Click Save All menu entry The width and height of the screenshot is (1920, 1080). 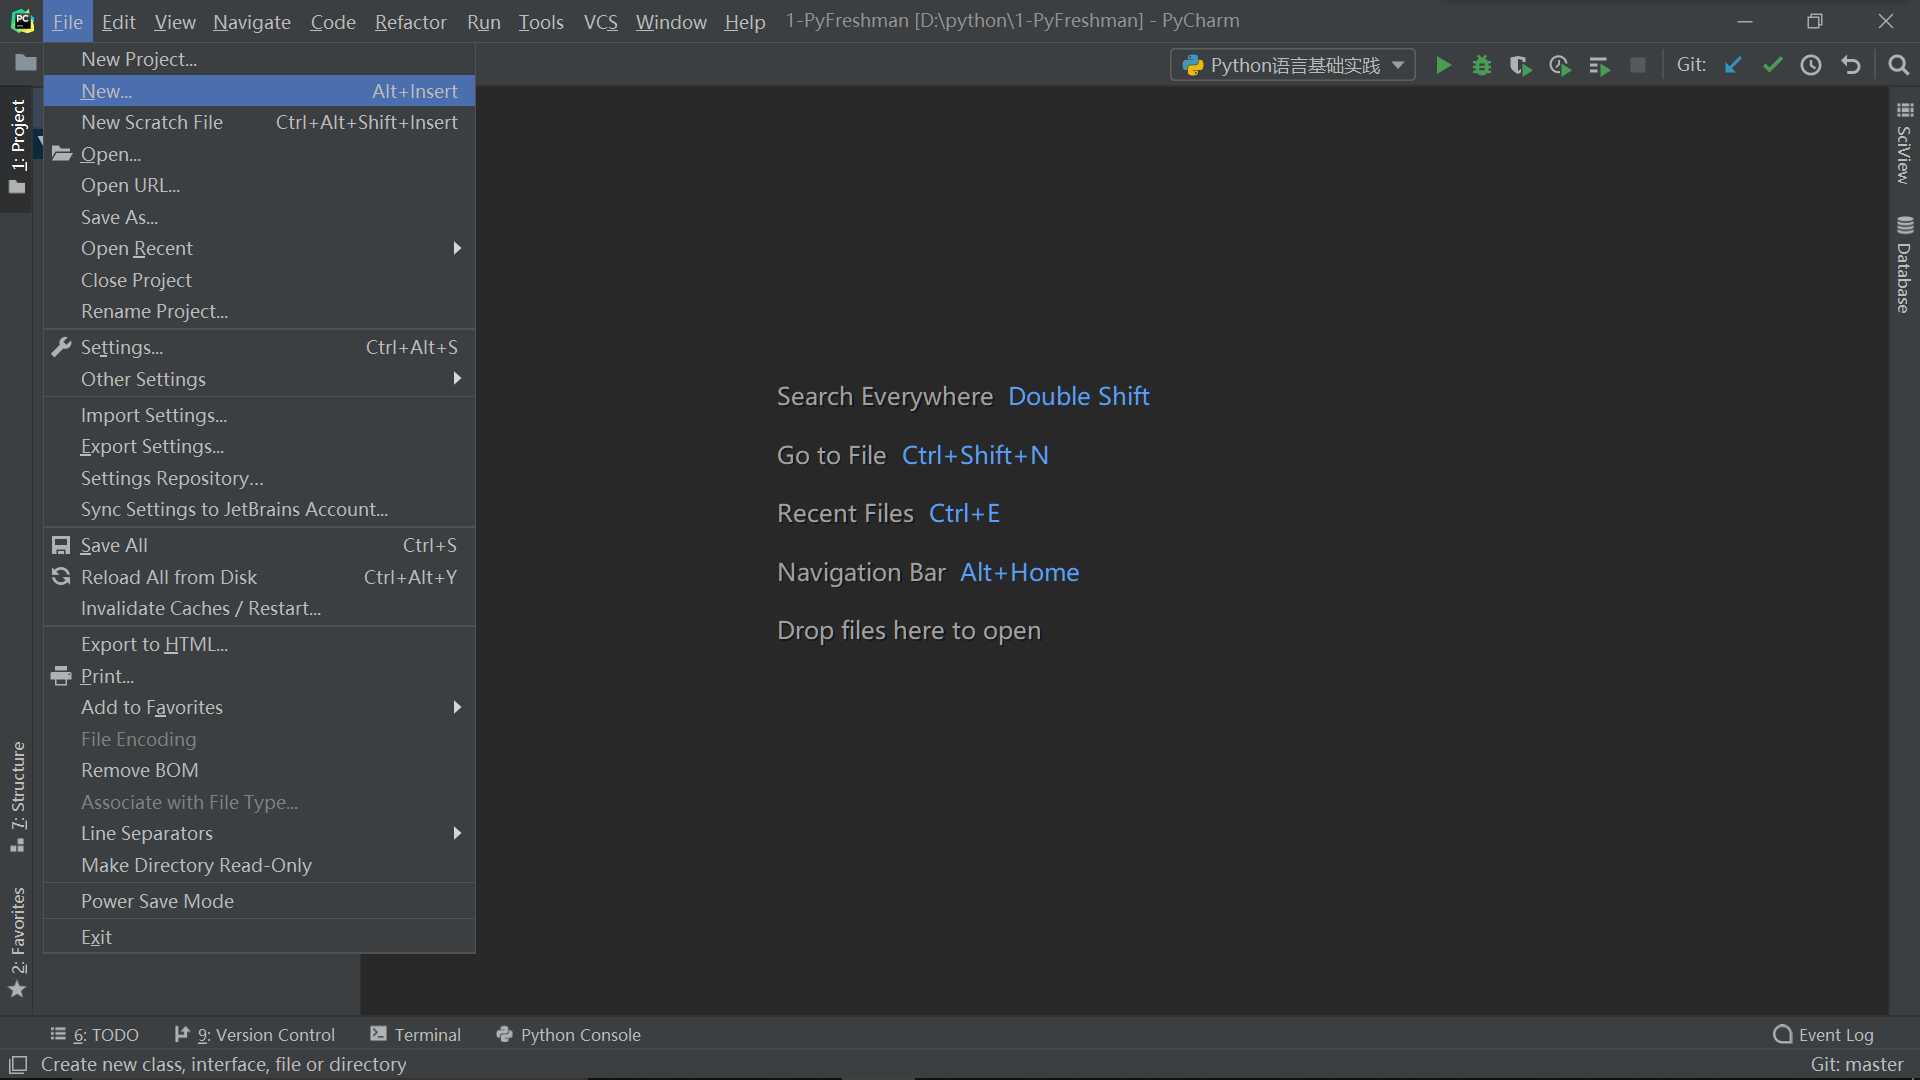pos(259,545)
